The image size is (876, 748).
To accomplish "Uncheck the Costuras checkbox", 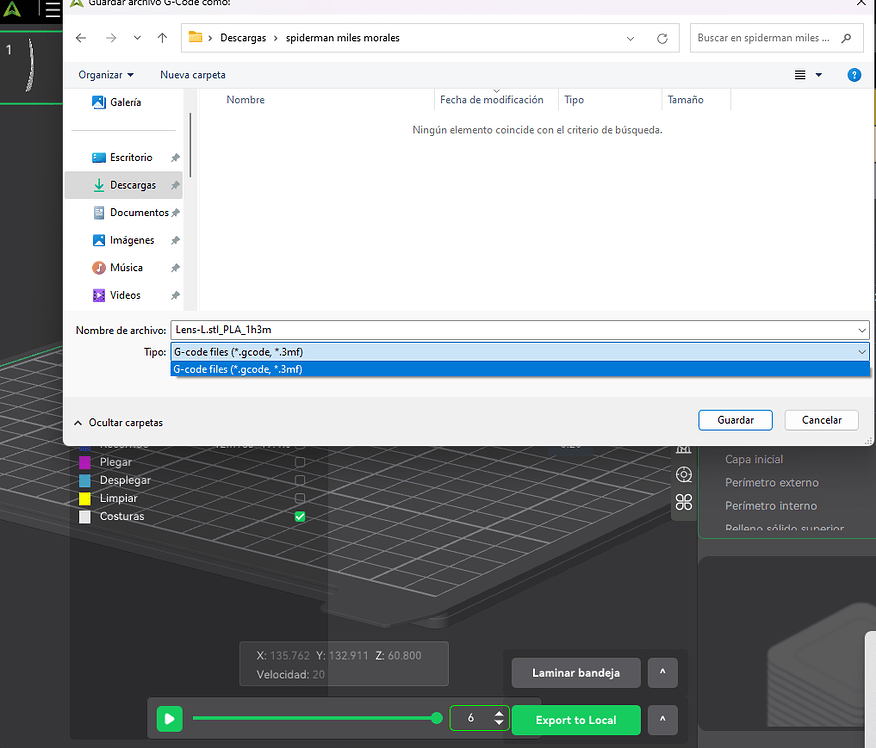I will click(x=299, y=516).
